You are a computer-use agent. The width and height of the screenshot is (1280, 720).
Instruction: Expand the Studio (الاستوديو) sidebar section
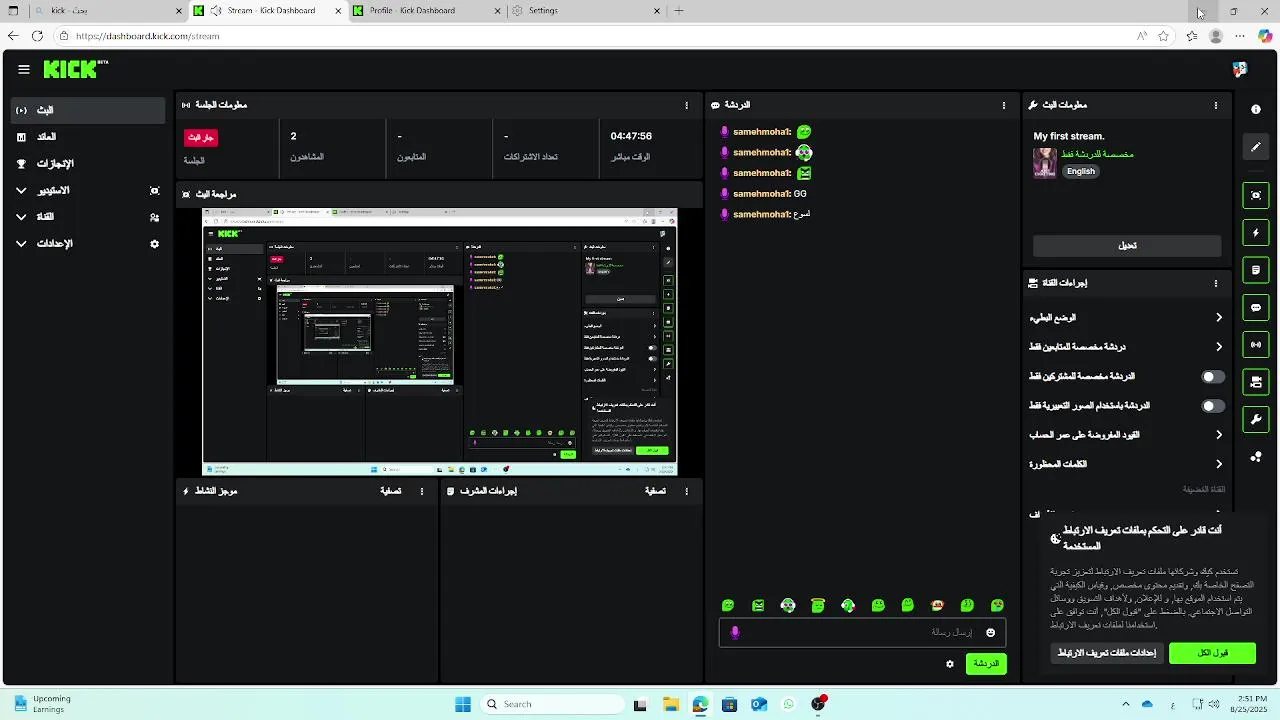(88, 190)
